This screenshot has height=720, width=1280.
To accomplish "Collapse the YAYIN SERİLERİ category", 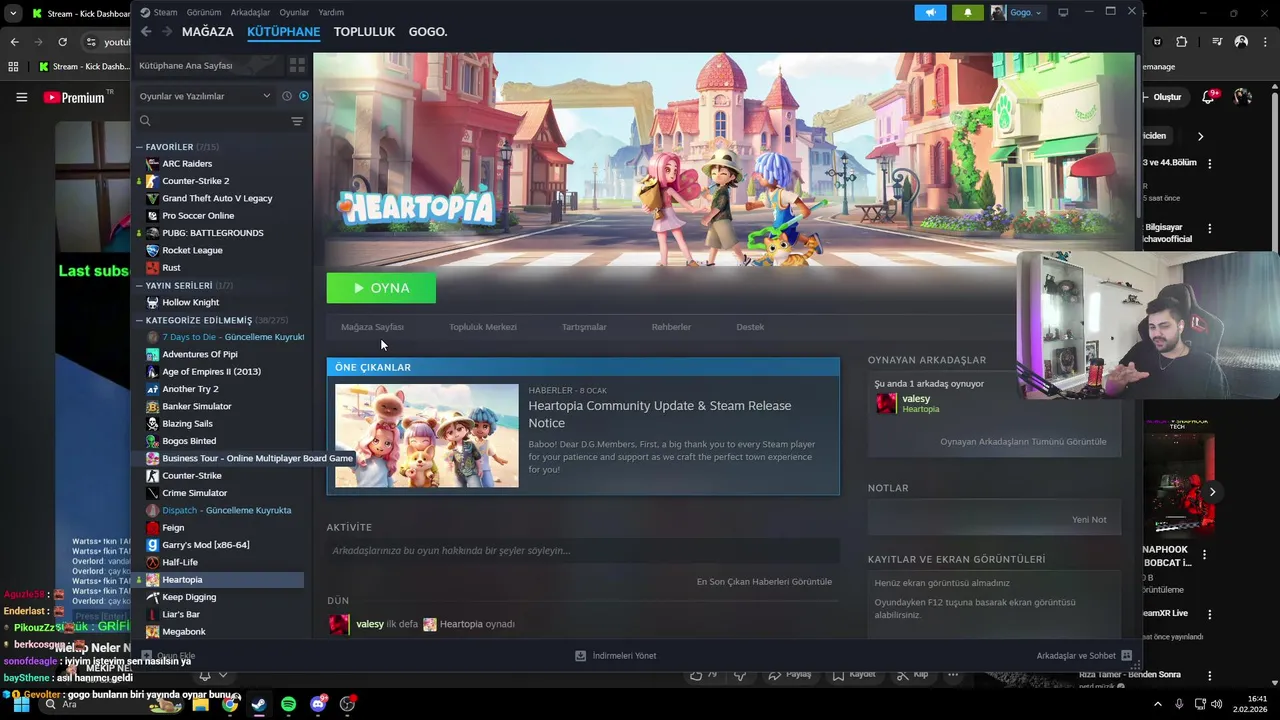I will click(x=140, y=285).
